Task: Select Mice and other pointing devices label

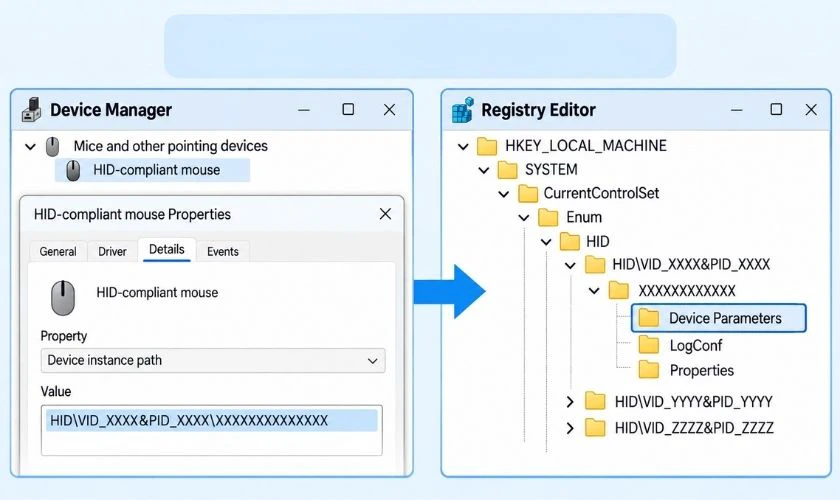Action: pos(170,146)
